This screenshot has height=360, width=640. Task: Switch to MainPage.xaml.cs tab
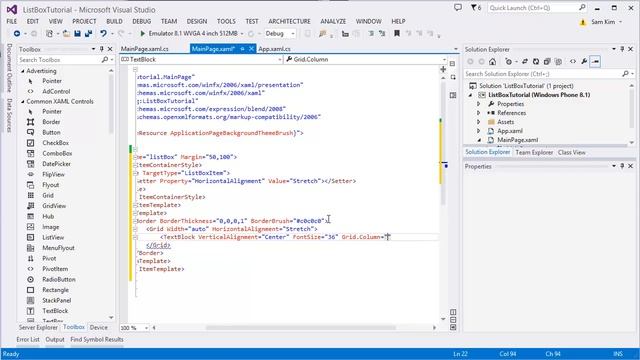pyautogui.click(x=145, y=49)
